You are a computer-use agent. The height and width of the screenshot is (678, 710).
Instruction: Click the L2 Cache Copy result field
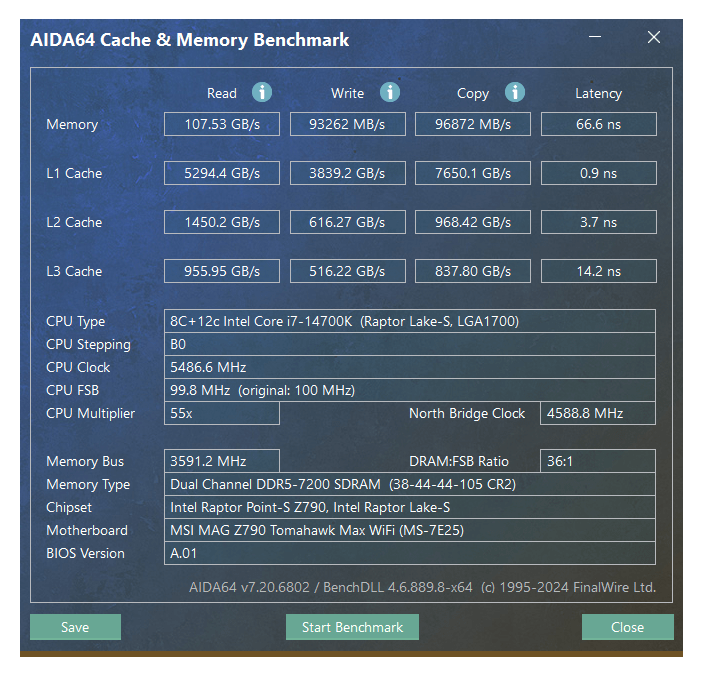(472, 222)
